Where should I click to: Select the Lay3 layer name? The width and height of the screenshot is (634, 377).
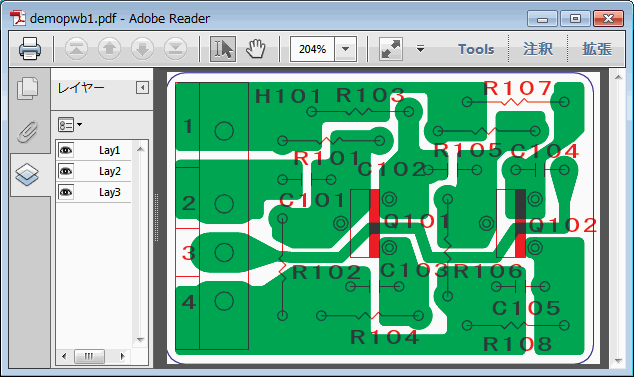[110, 192]
